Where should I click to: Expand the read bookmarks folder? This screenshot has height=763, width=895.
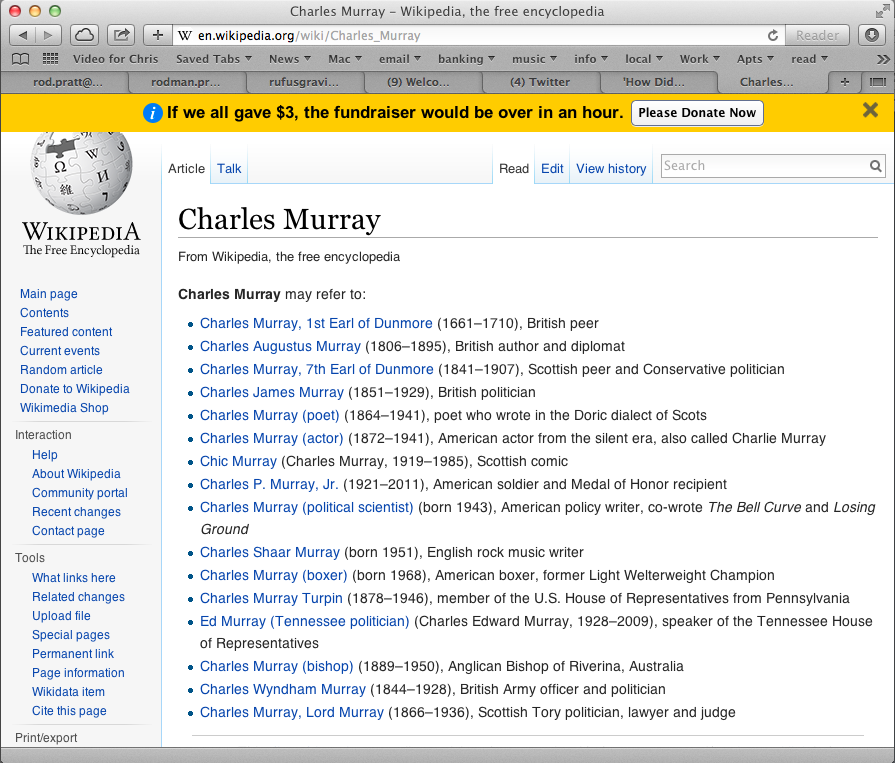(809, 59)
